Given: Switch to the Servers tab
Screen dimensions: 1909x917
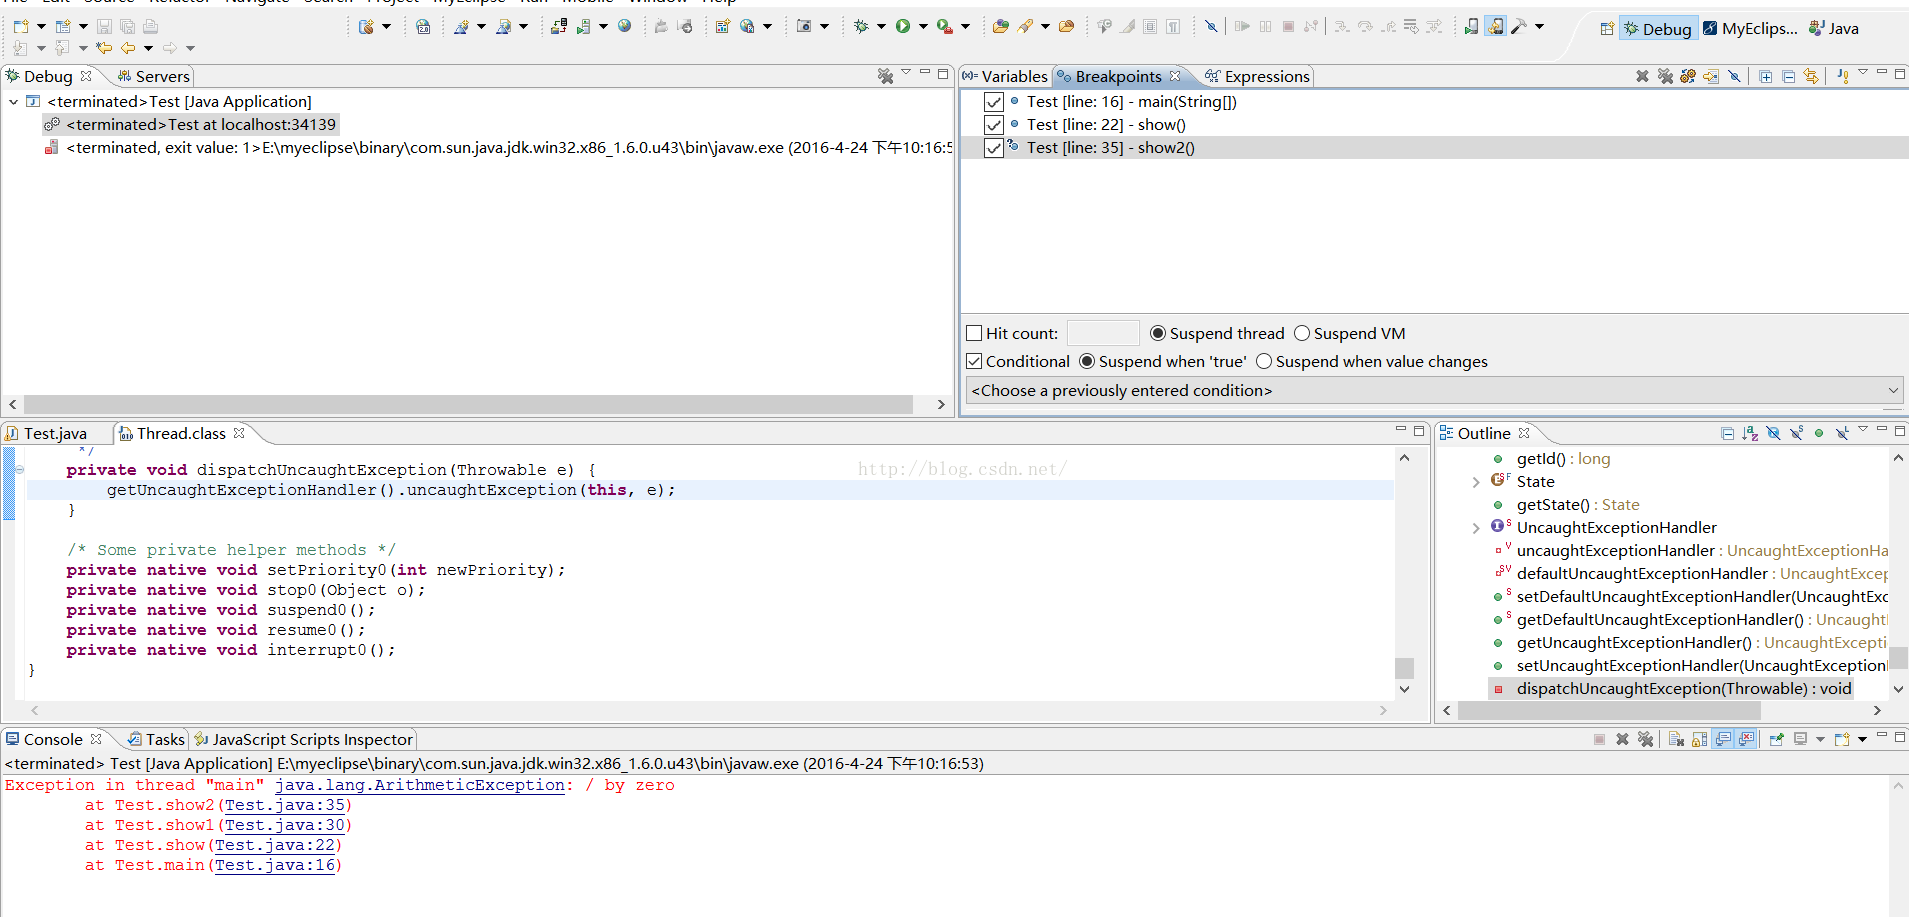Looking at the screenshot, I should click(x=154, y=76).
